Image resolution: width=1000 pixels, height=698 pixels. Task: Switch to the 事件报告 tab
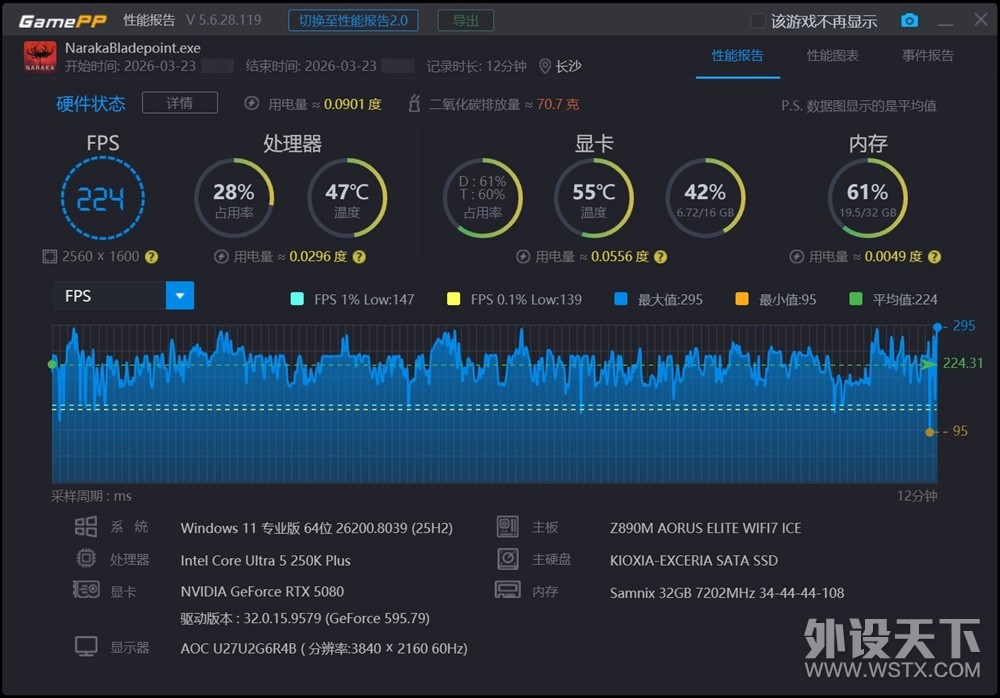pyautogui.click(x=926, y=57)
